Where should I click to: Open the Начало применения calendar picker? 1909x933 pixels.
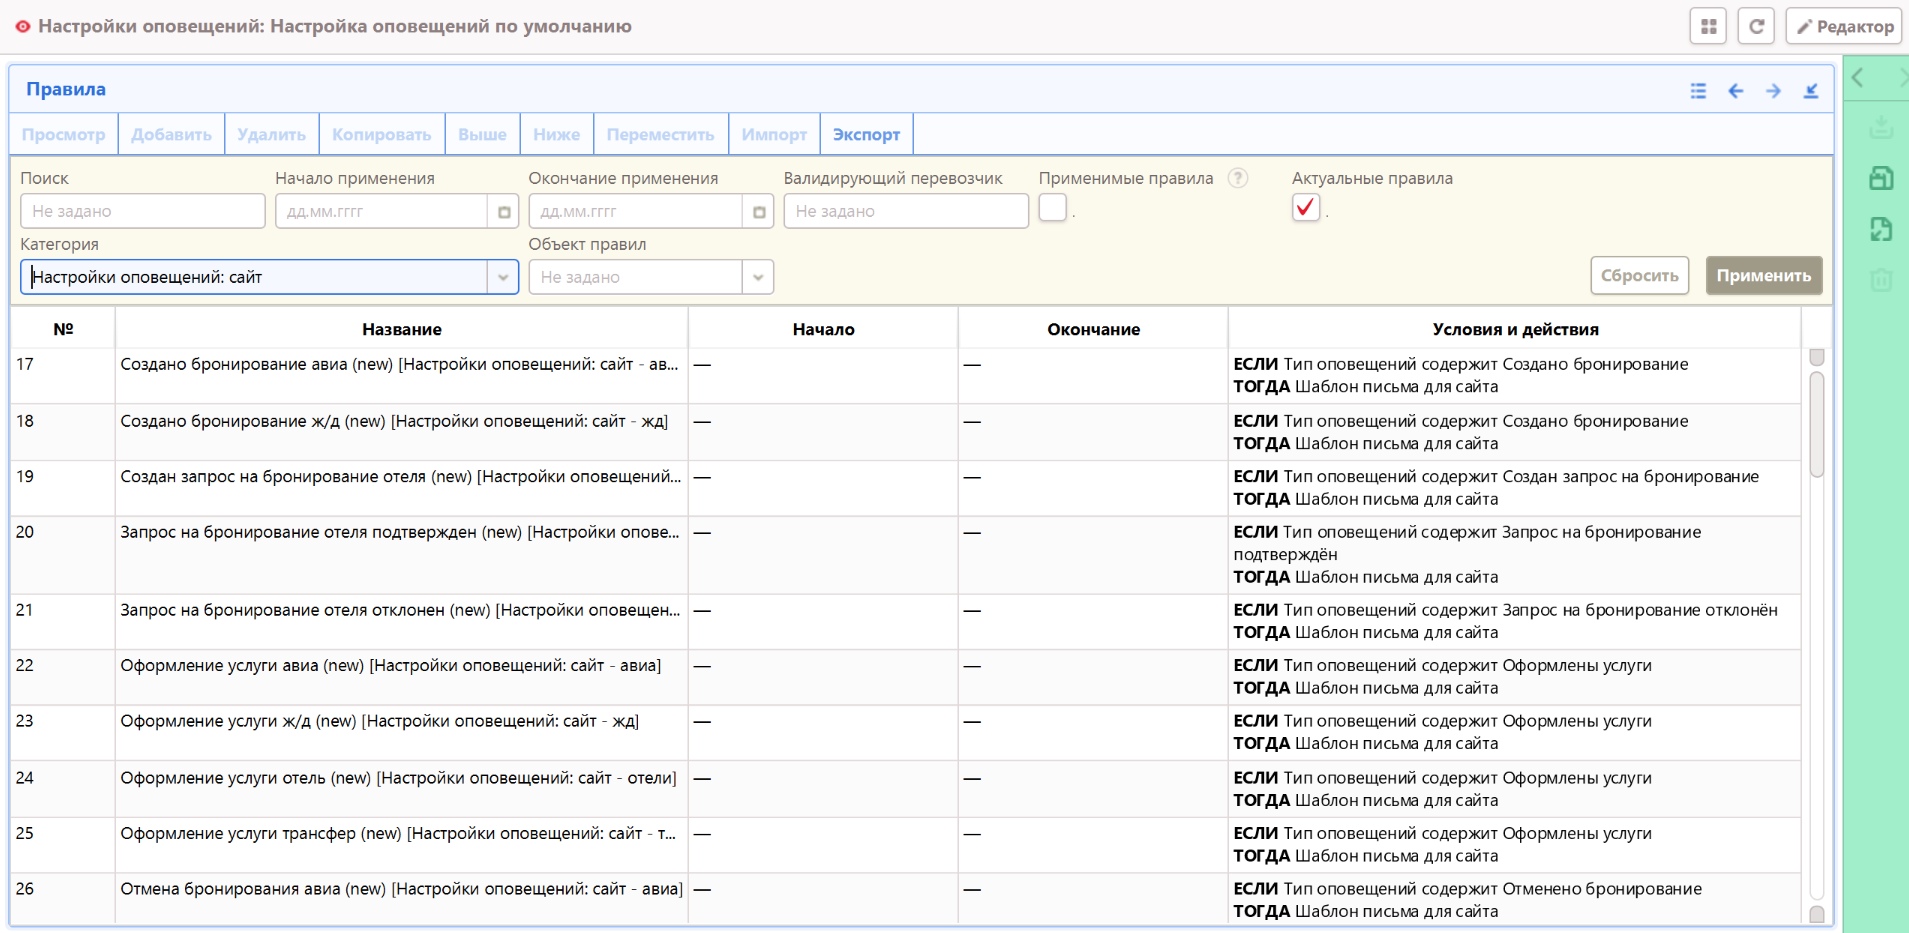pos(504,212)
